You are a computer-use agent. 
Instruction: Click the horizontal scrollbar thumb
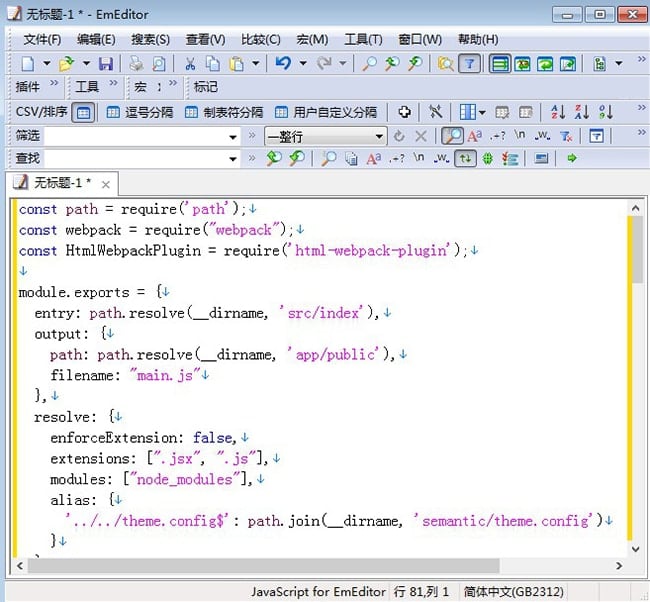[x=264, y=566]
